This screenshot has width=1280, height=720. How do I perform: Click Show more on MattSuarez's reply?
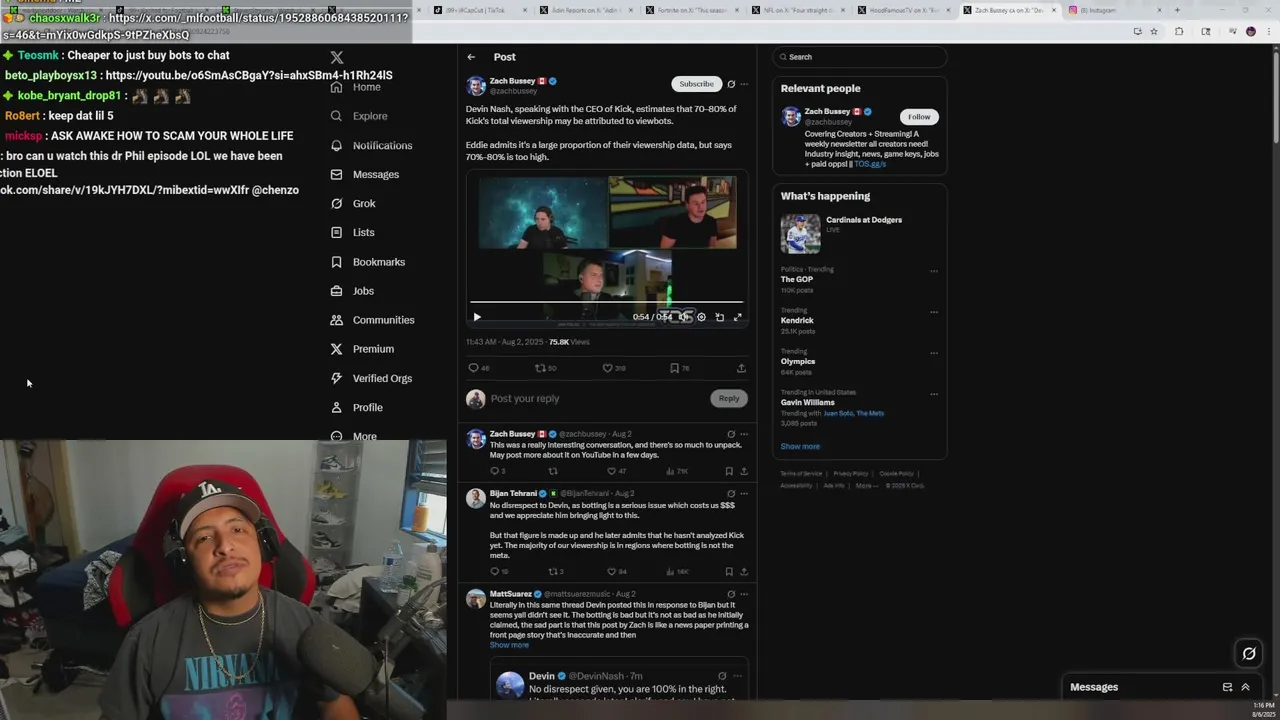[x=509, y=645]
